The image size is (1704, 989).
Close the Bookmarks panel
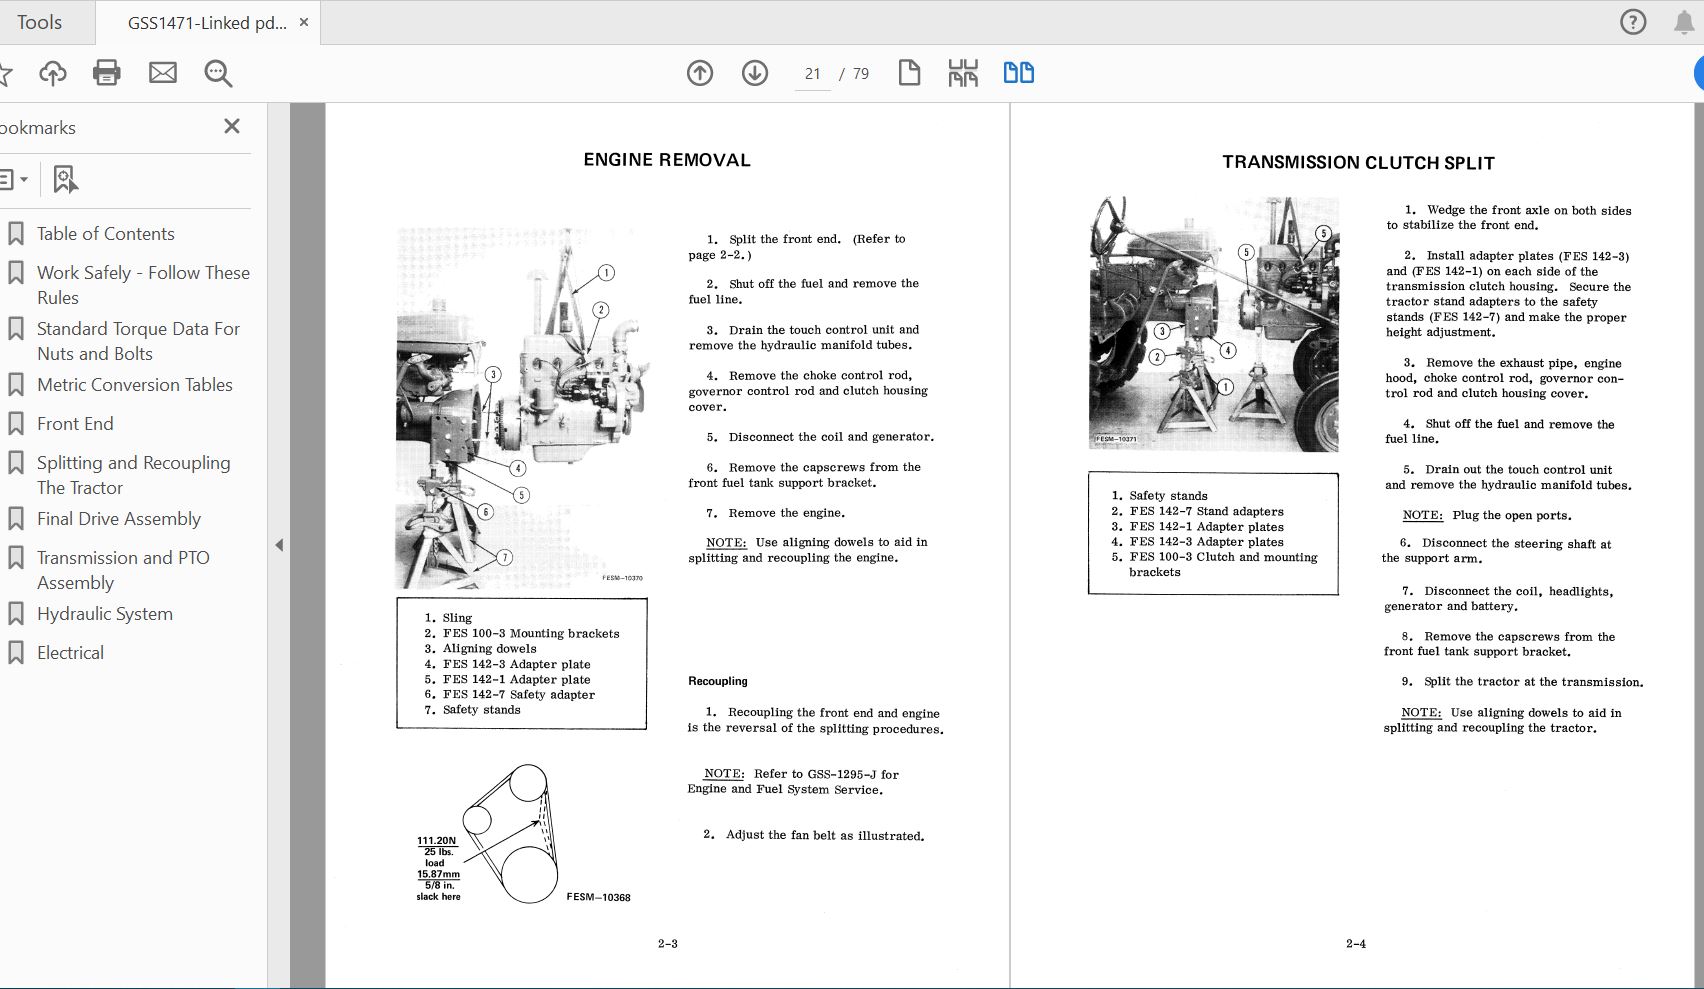(232, 126)
